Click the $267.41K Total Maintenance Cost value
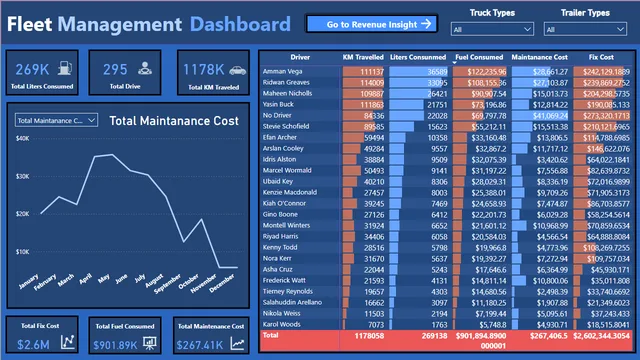This screenshot has width=640, height=360. tap(200, 345)
